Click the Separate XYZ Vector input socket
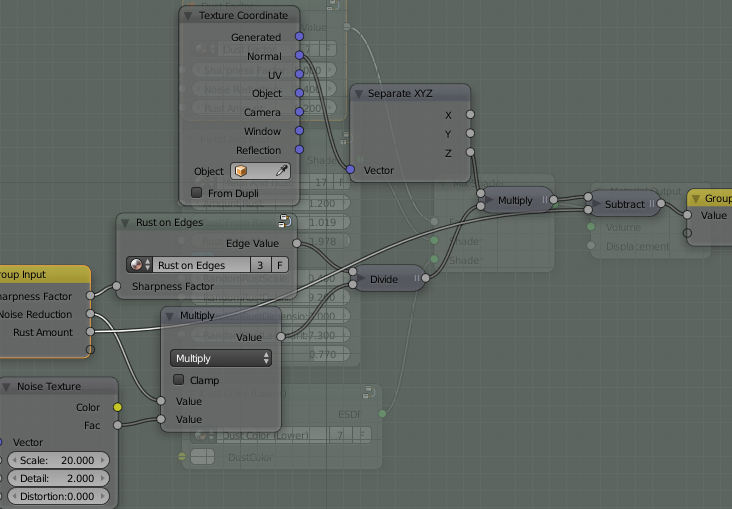The image size is (732, 509). tap(350, 170)
